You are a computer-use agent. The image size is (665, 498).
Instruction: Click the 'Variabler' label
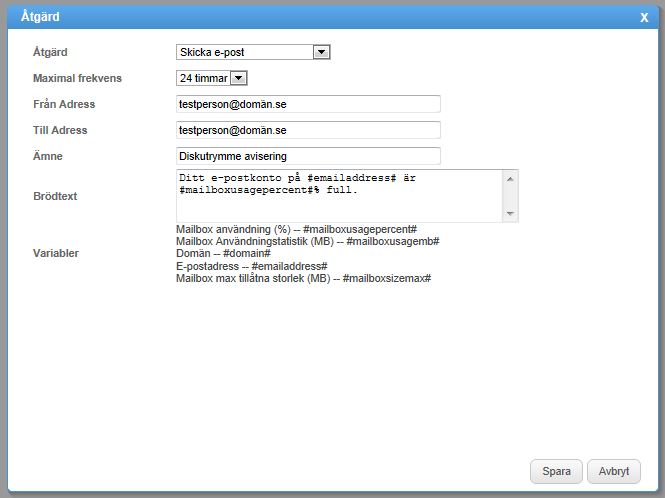pos(56,254)
